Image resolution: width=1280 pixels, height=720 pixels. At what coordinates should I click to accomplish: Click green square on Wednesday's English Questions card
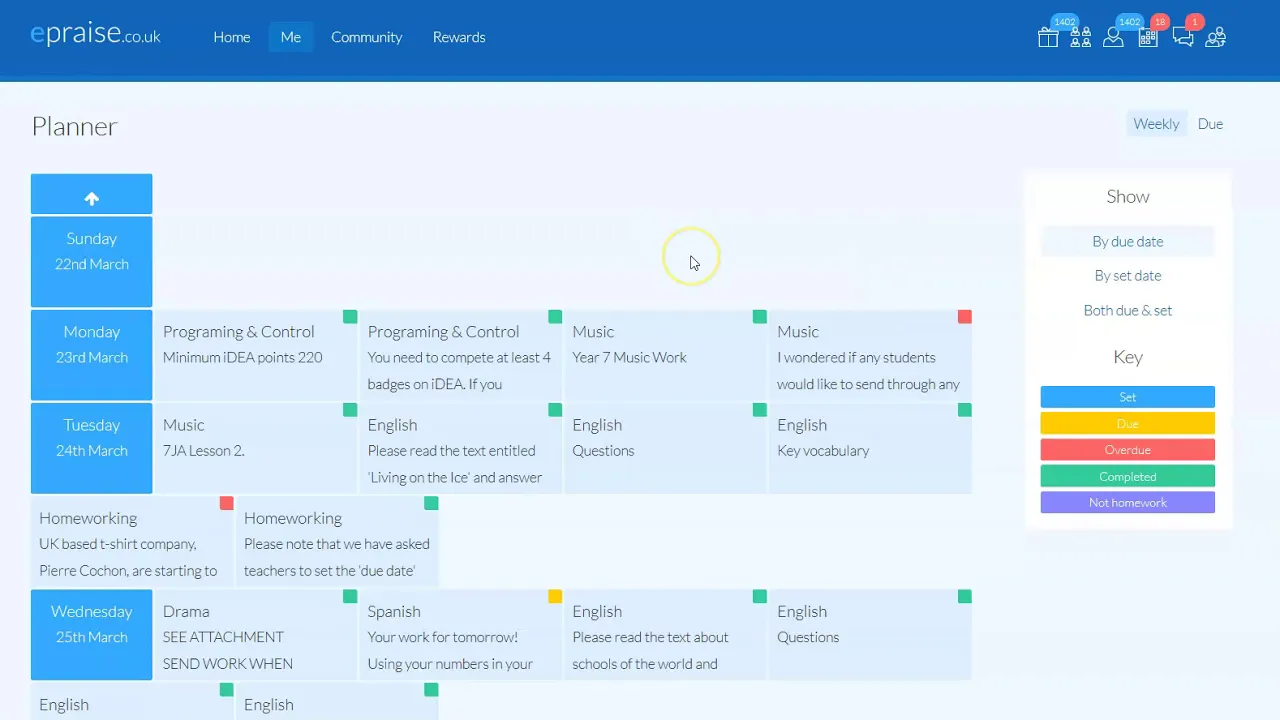coord(965,596)
